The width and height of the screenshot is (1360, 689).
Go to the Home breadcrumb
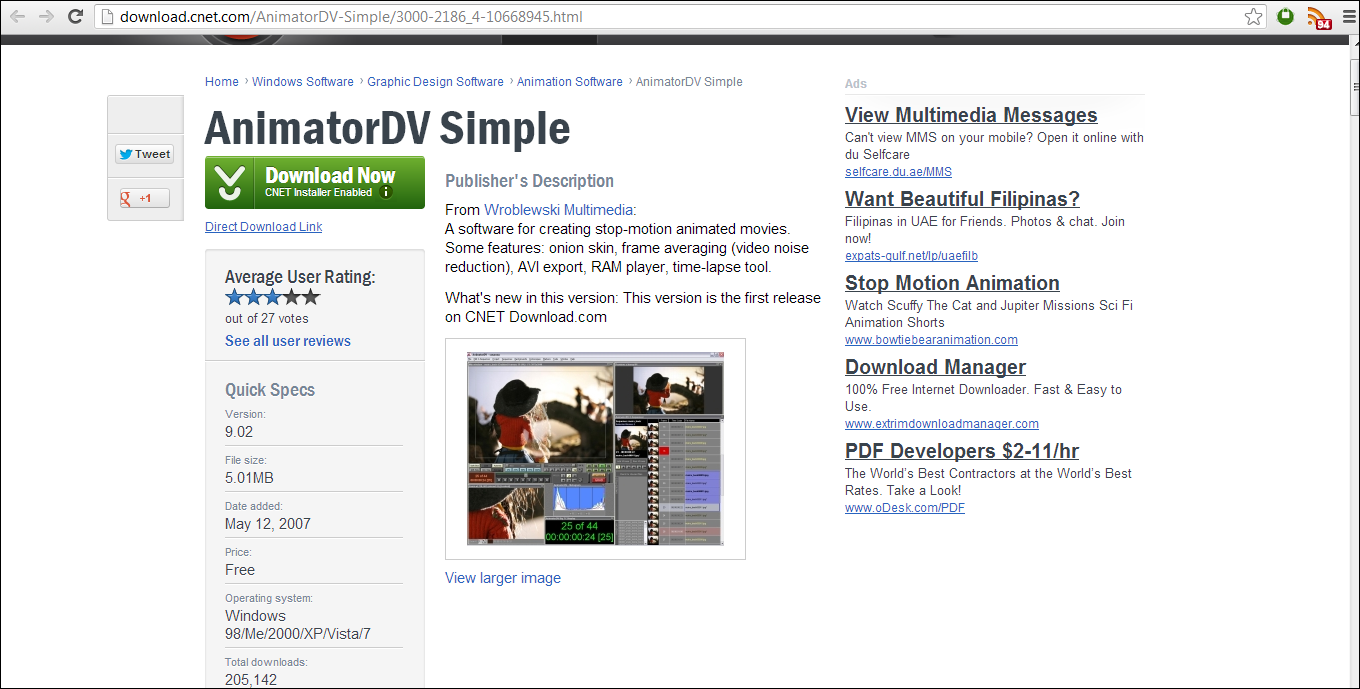222,82
